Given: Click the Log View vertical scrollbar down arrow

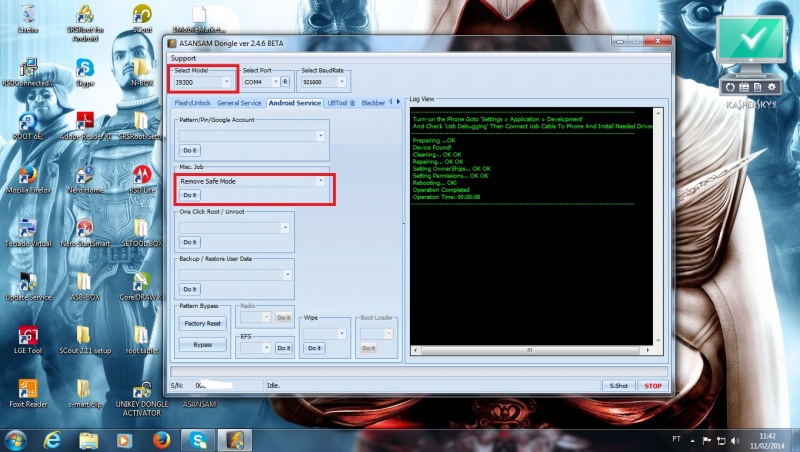Looking at the screenshot, I should coord(658,340).
